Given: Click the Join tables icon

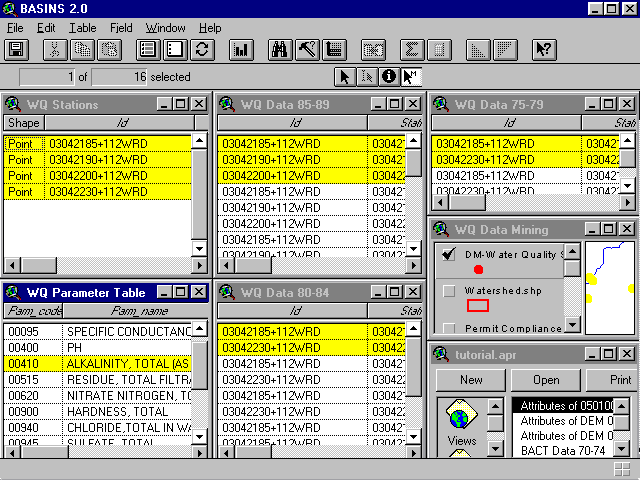Looking at the screenshot, I should pos(373,50).
